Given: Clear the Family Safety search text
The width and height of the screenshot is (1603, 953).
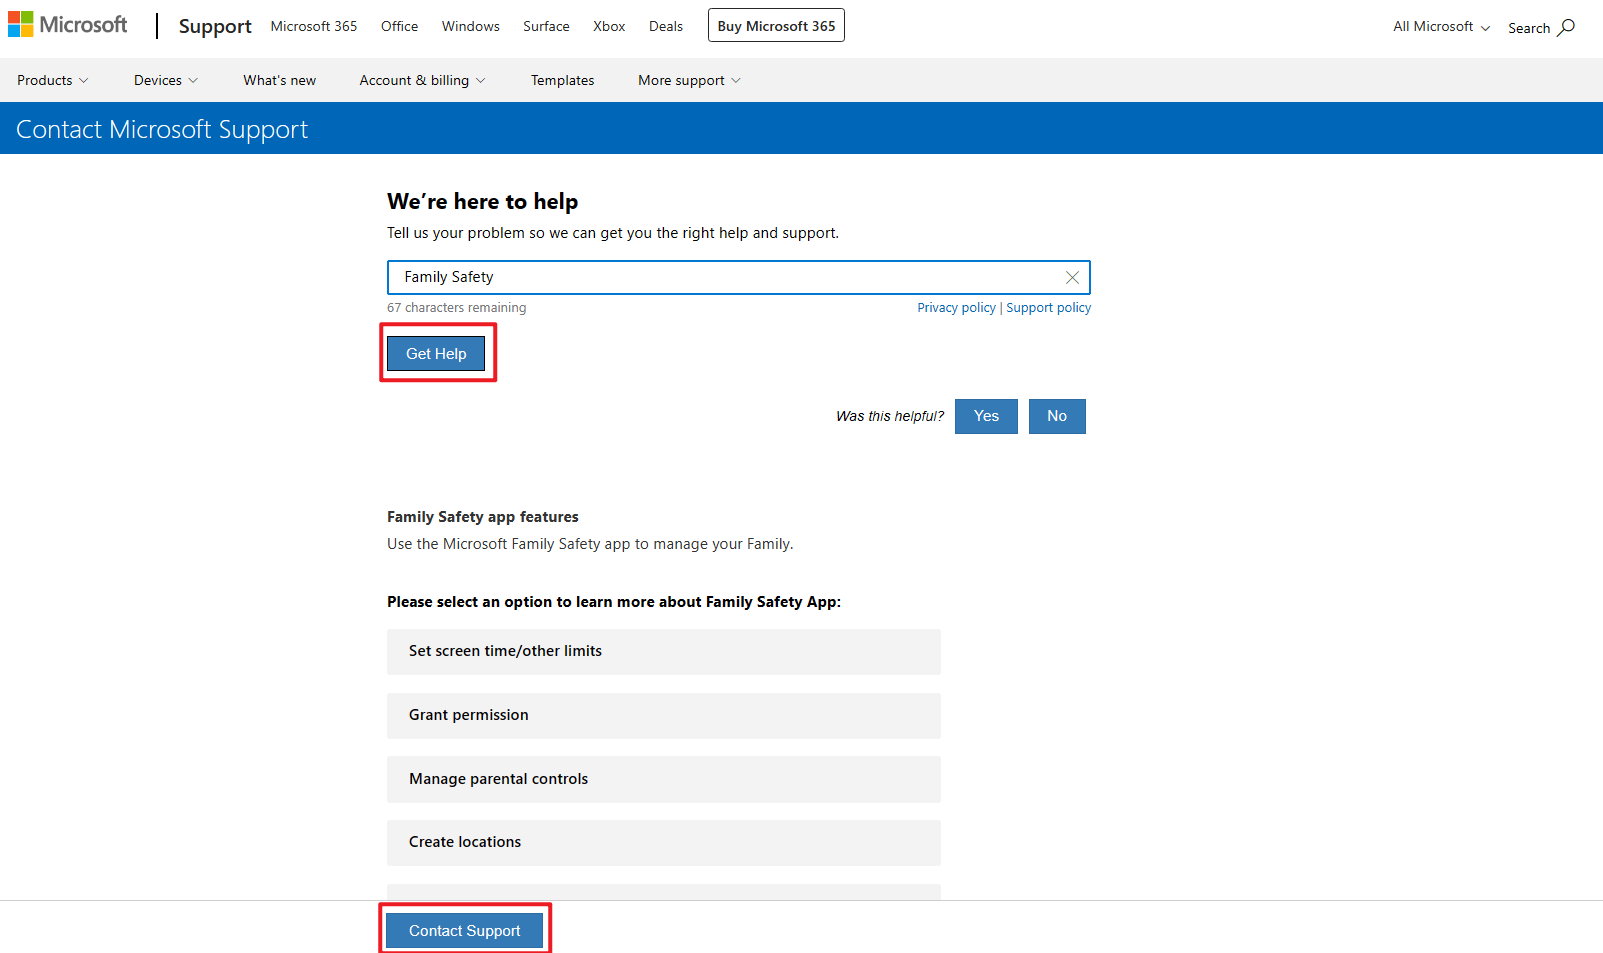Looking at the screenshot, I should pos(1072,277).
